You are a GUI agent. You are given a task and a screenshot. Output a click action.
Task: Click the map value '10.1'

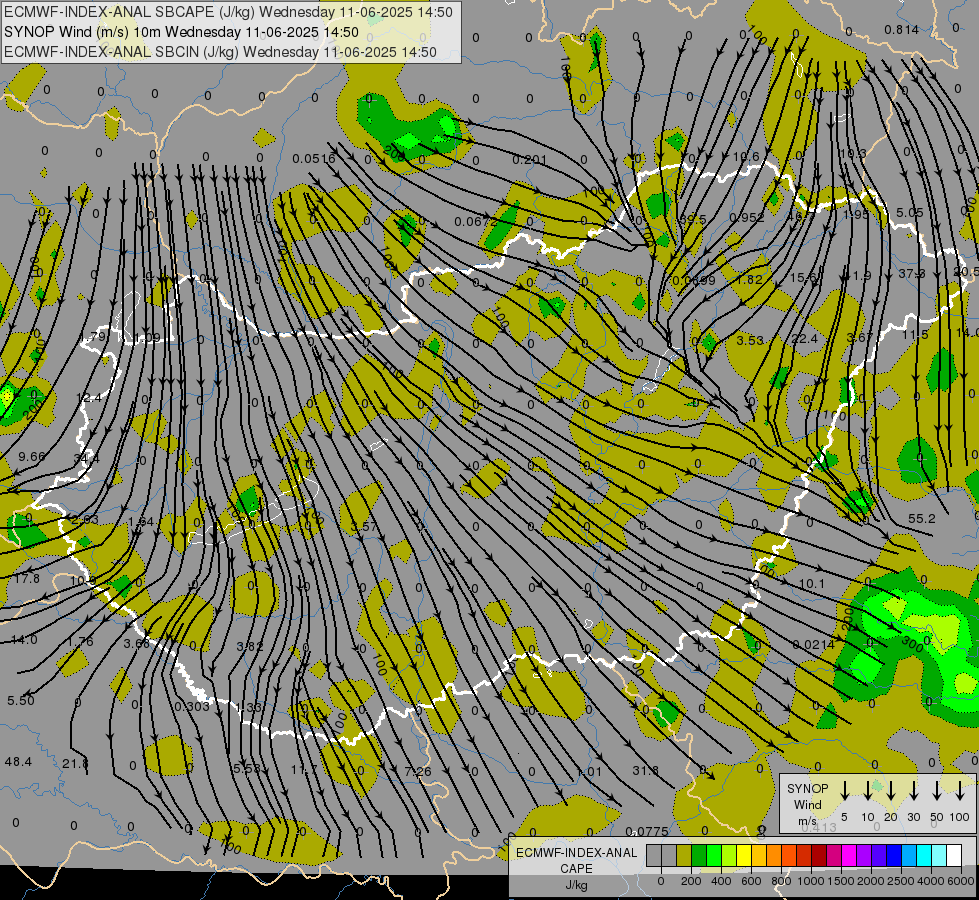(812, 583)
